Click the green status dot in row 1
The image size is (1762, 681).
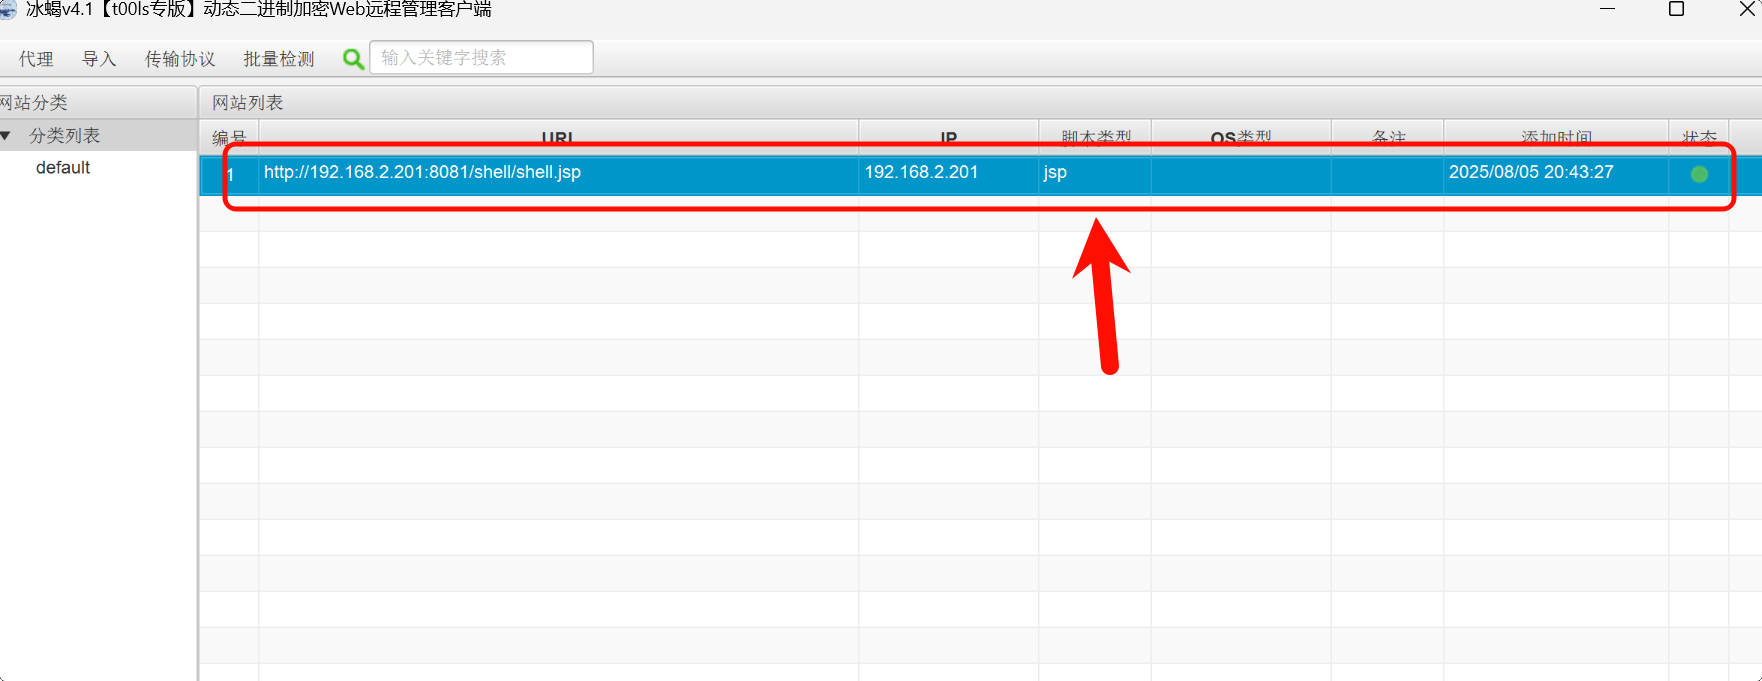[x=1698, y=174]
